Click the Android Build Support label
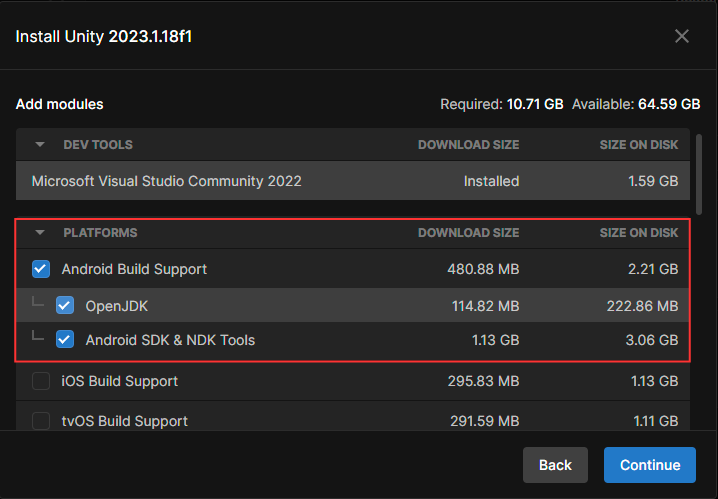Screen dimensions: 718x499 click(x=134, y=269)
